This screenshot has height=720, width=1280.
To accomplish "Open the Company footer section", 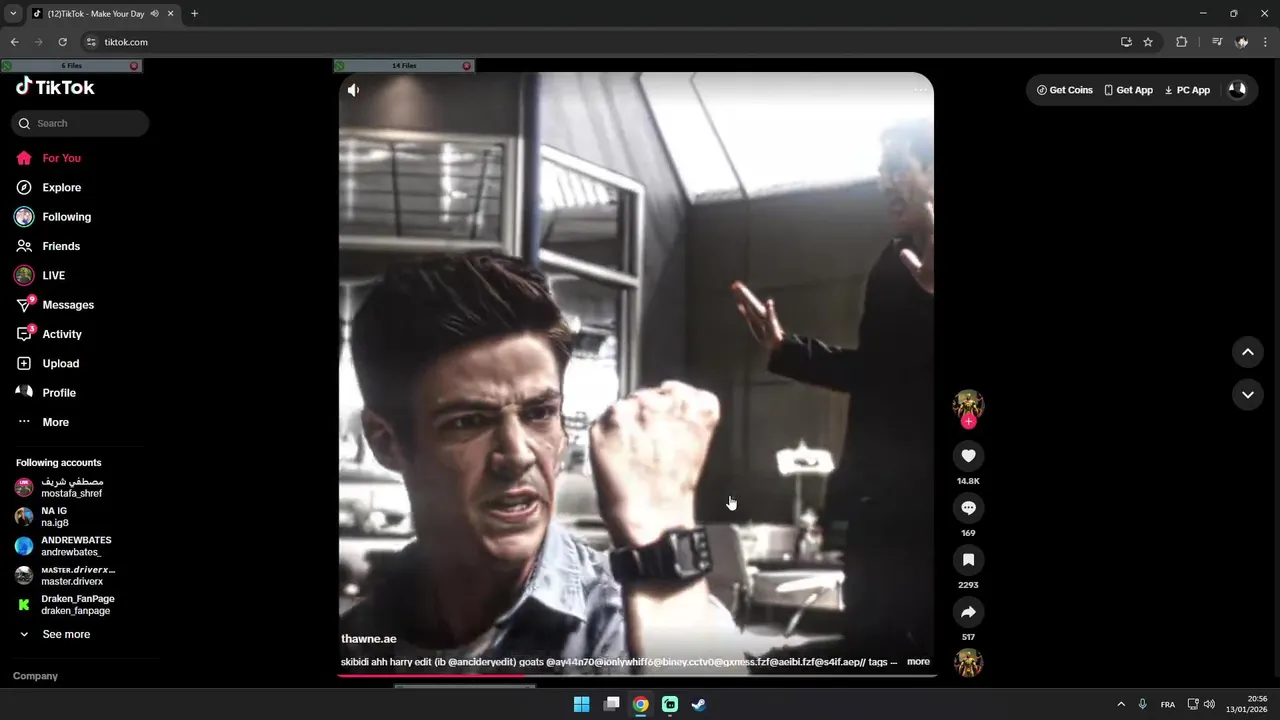I will point(35,676).
